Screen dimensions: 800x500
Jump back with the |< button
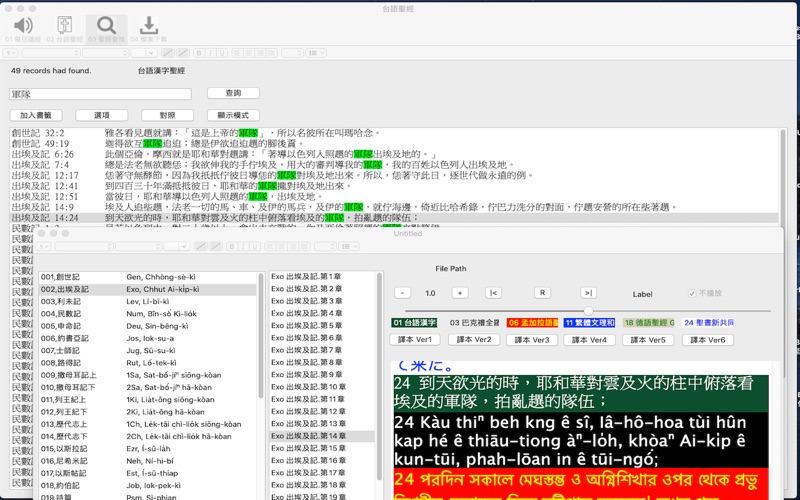point(493,293)
